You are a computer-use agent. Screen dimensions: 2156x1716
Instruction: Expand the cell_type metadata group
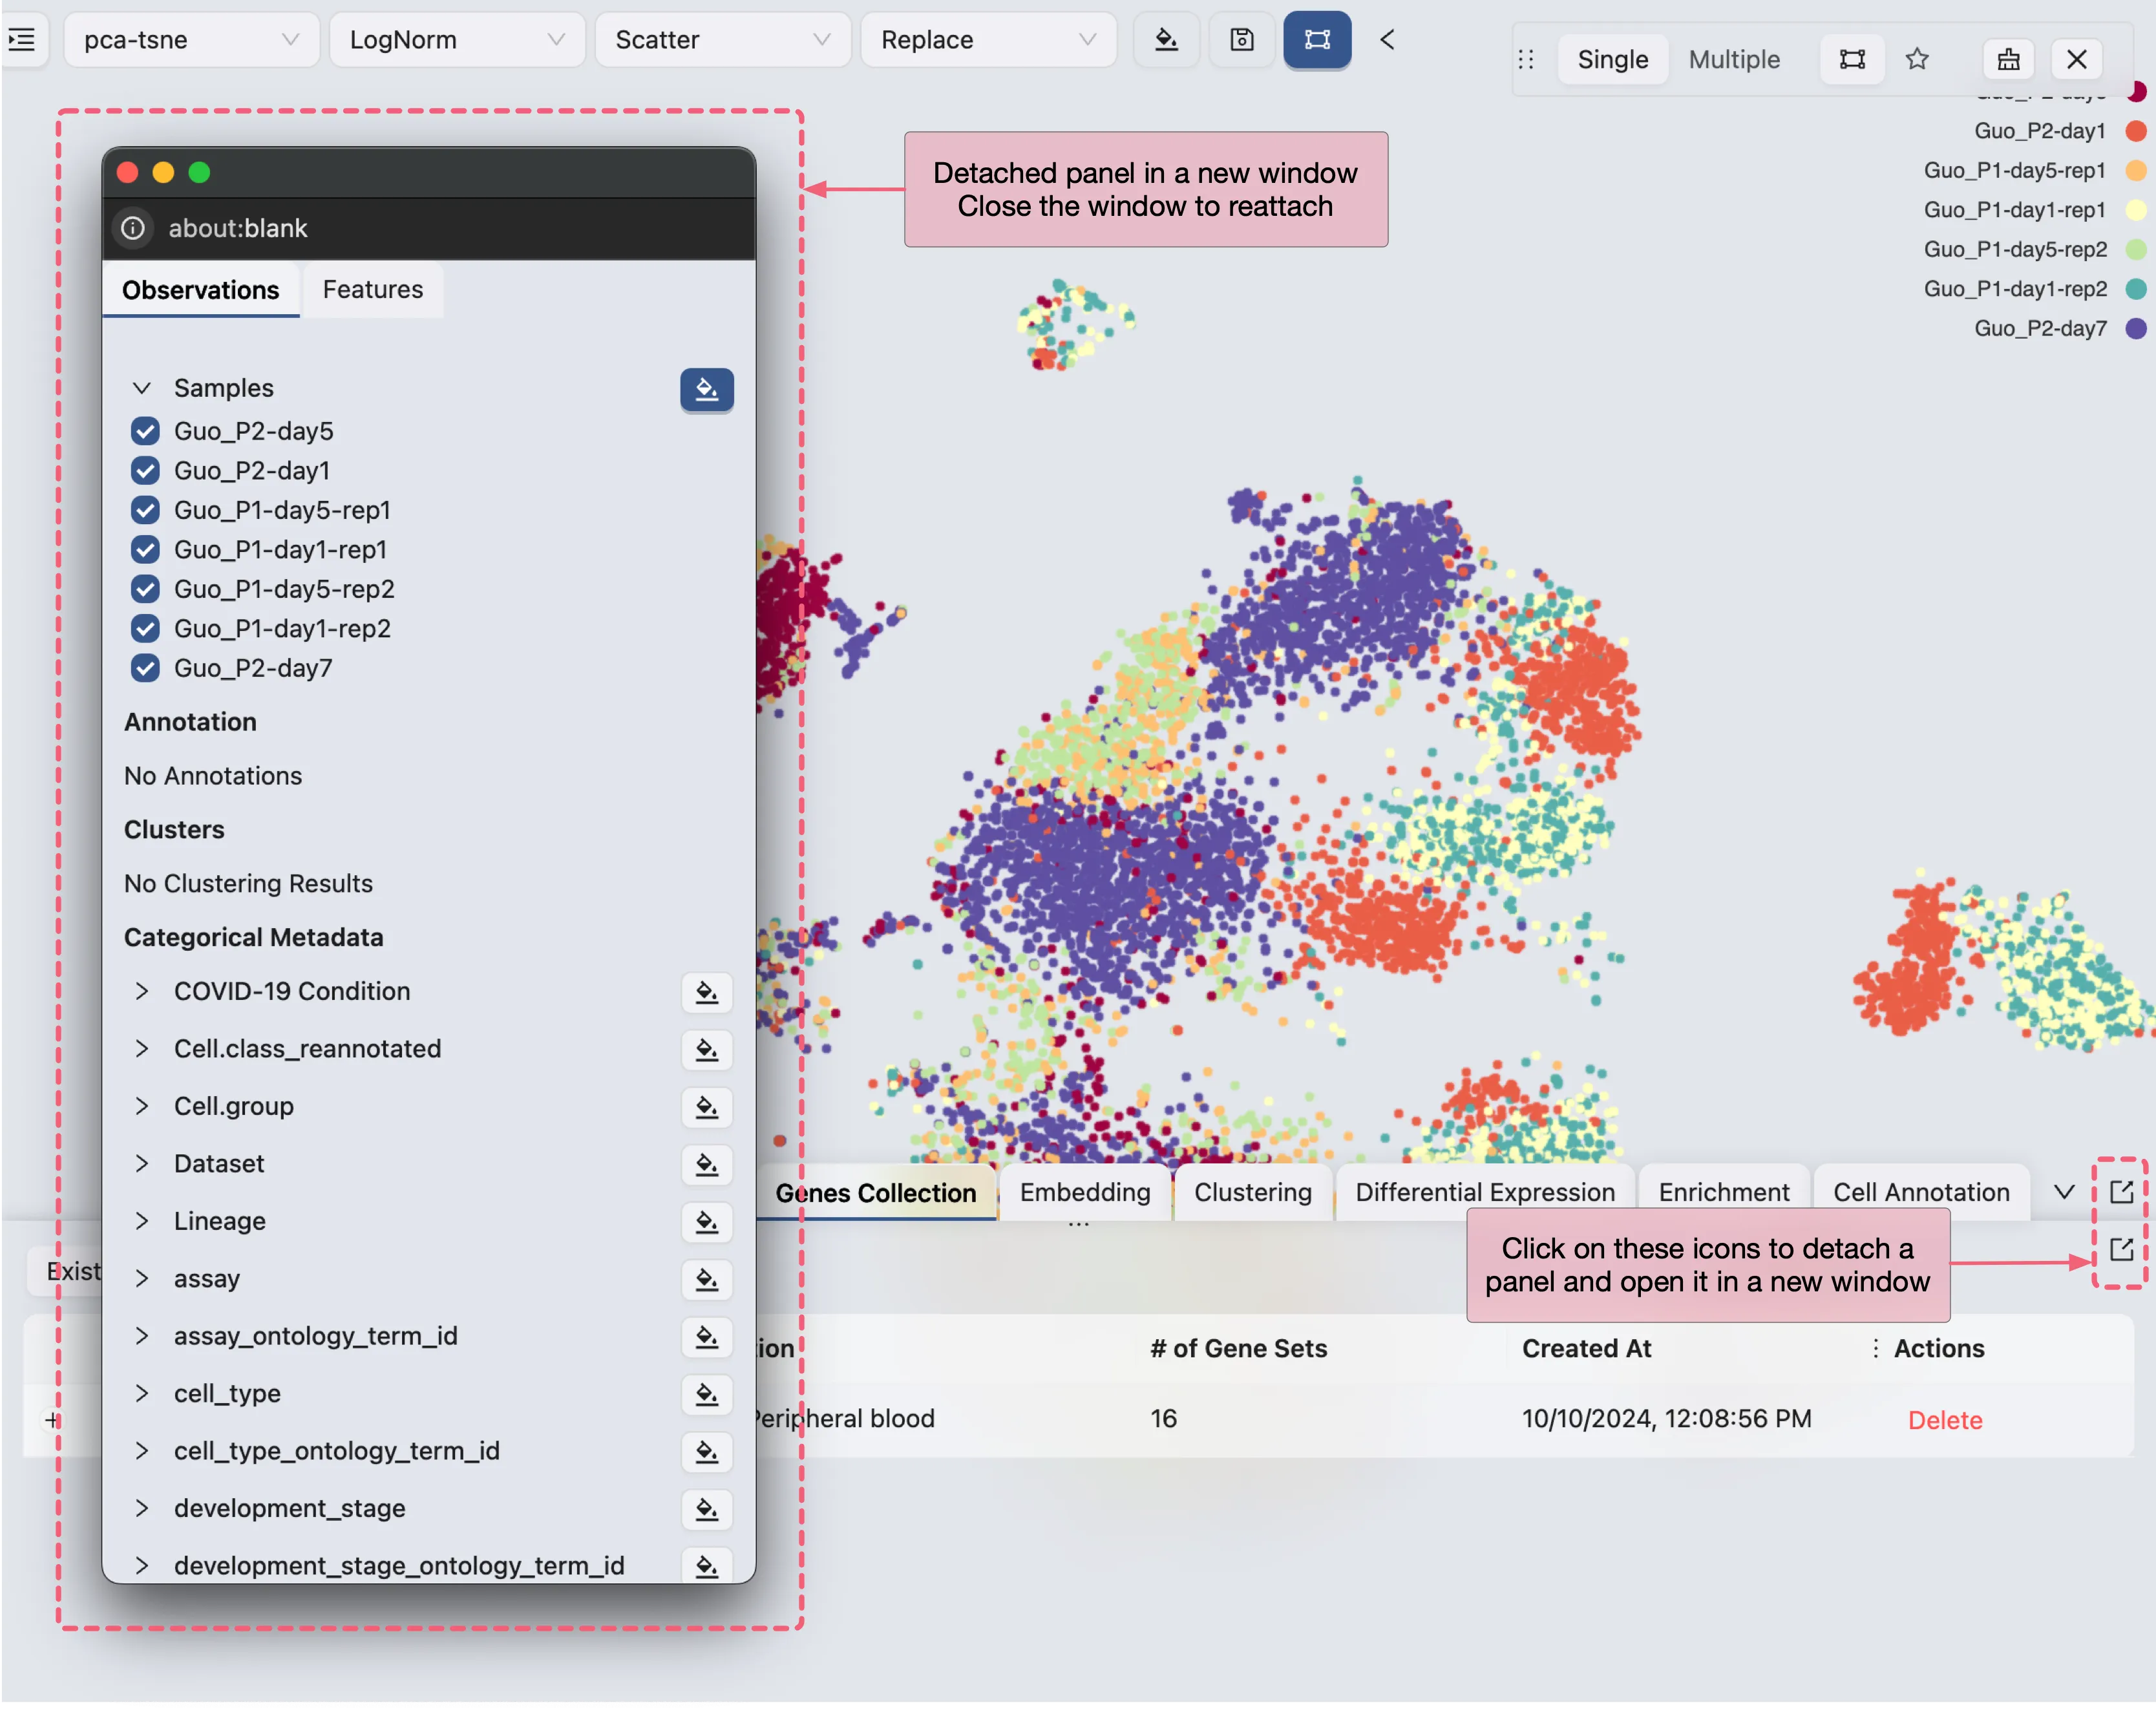142,1394
